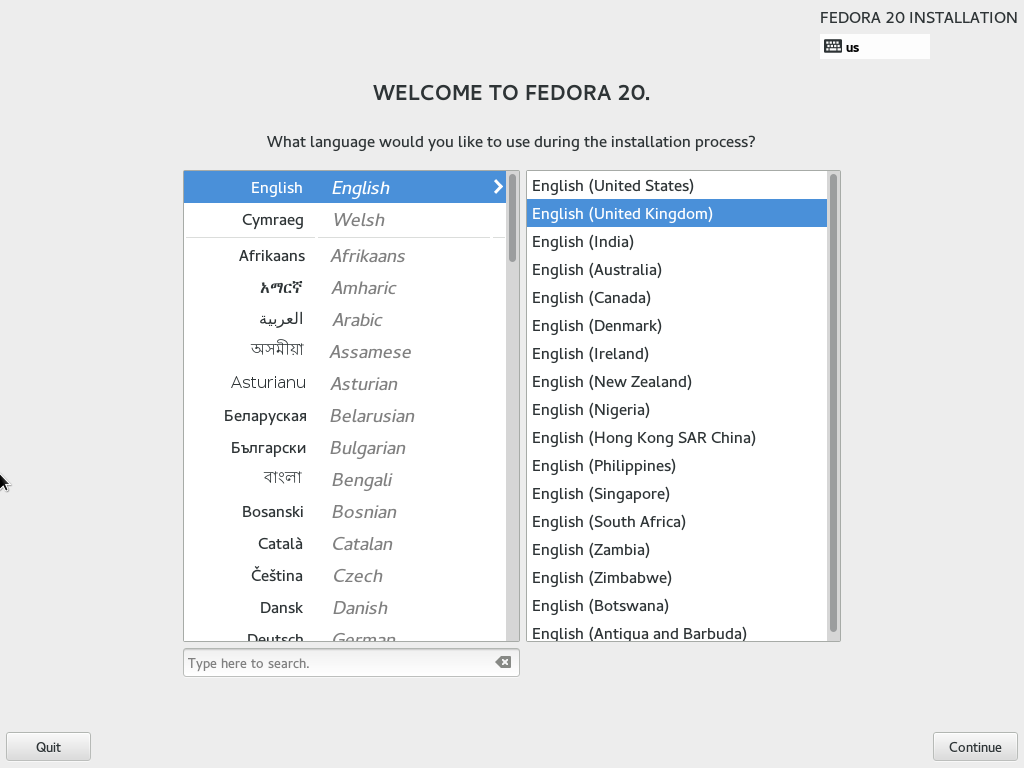Focus the language search field
Image resolution: width=1024 pixels, height=768 pixels.
pos(351,663)
